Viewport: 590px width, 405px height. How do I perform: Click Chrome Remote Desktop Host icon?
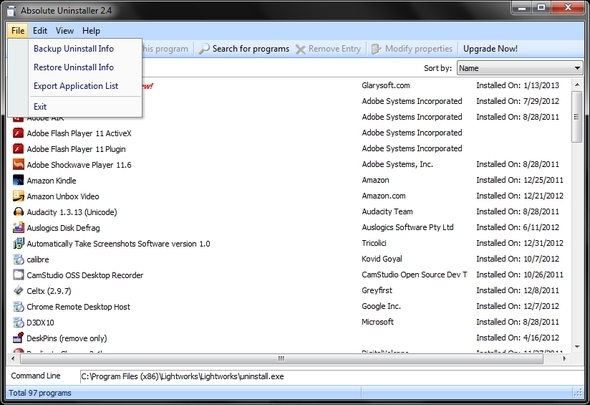18,306
